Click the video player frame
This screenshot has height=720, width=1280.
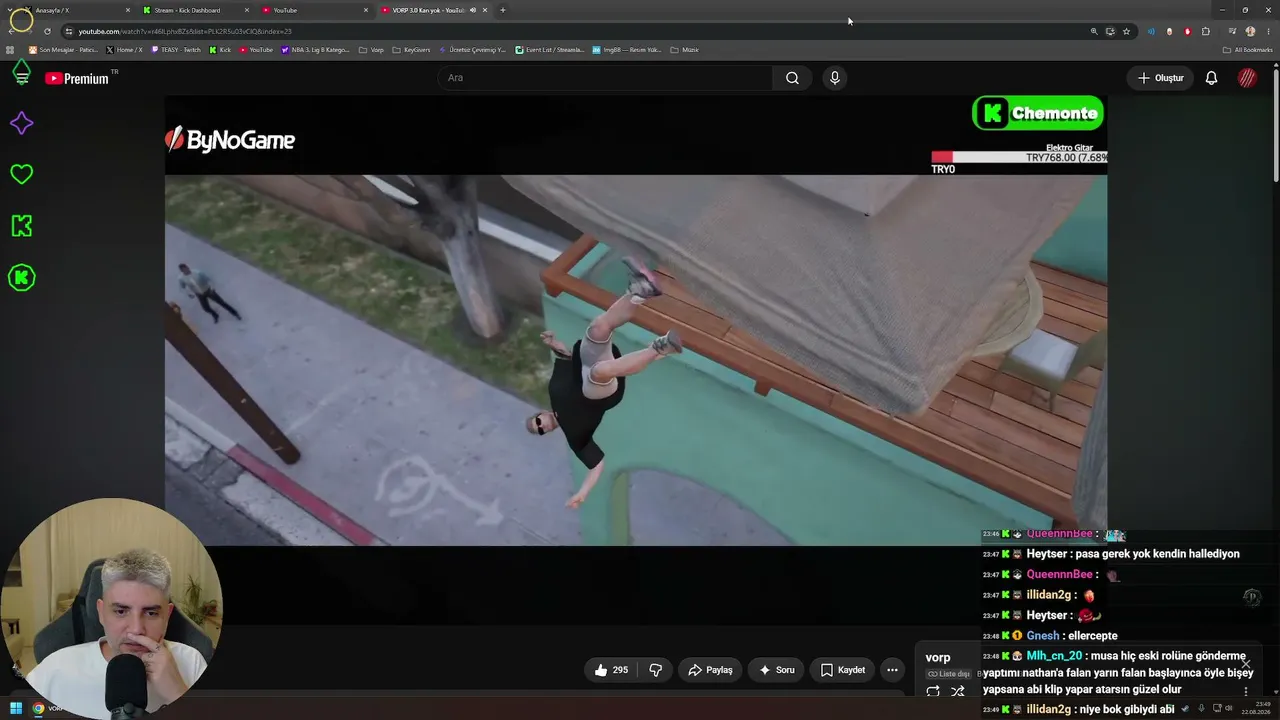tap(636, 361)
